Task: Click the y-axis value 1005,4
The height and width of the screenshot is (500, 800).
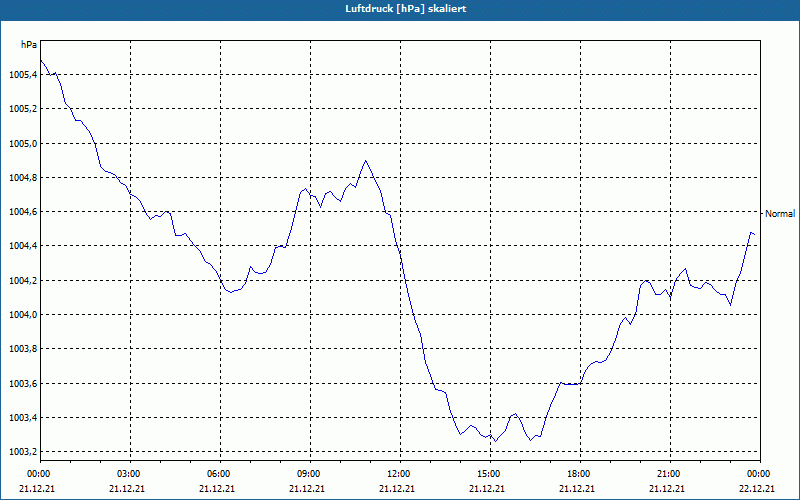Action: tap(23, 75)
